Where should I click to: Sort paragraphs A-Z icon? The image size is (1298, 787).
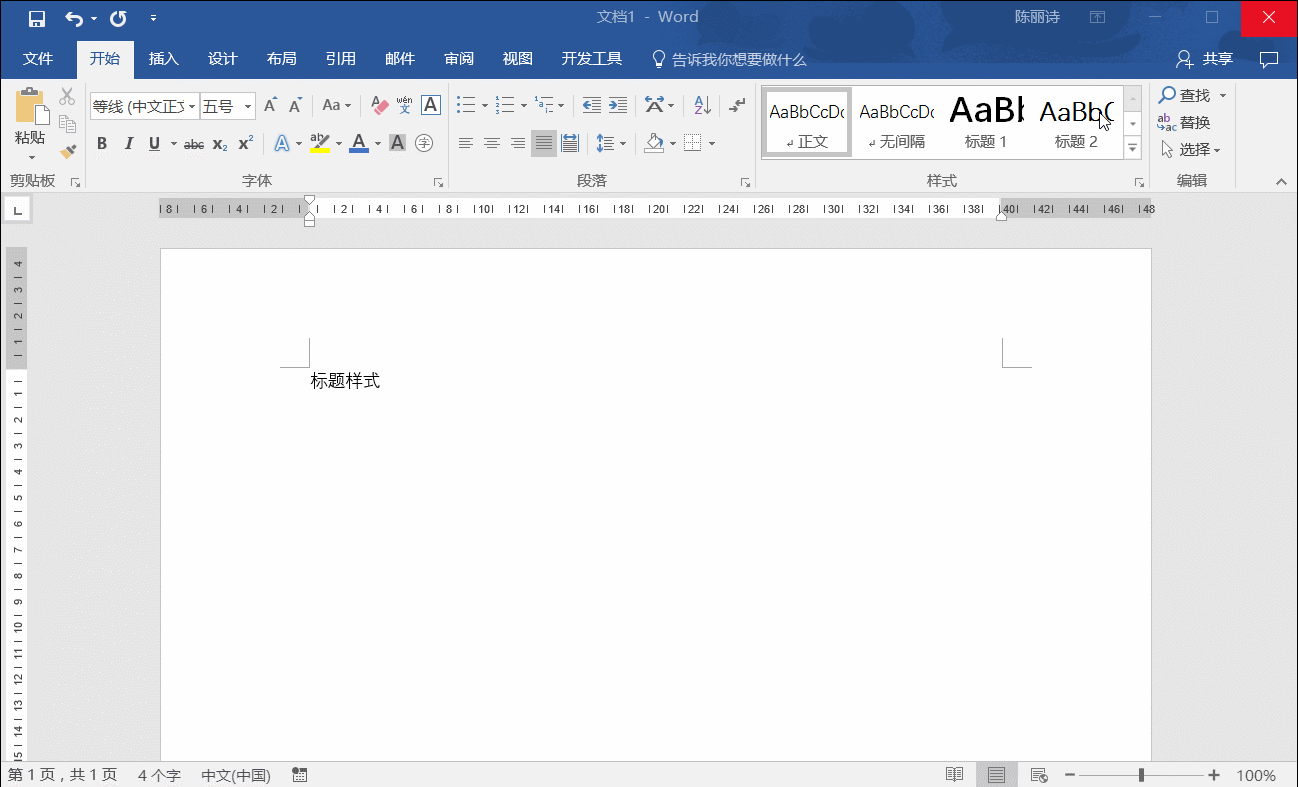[702, 105]
